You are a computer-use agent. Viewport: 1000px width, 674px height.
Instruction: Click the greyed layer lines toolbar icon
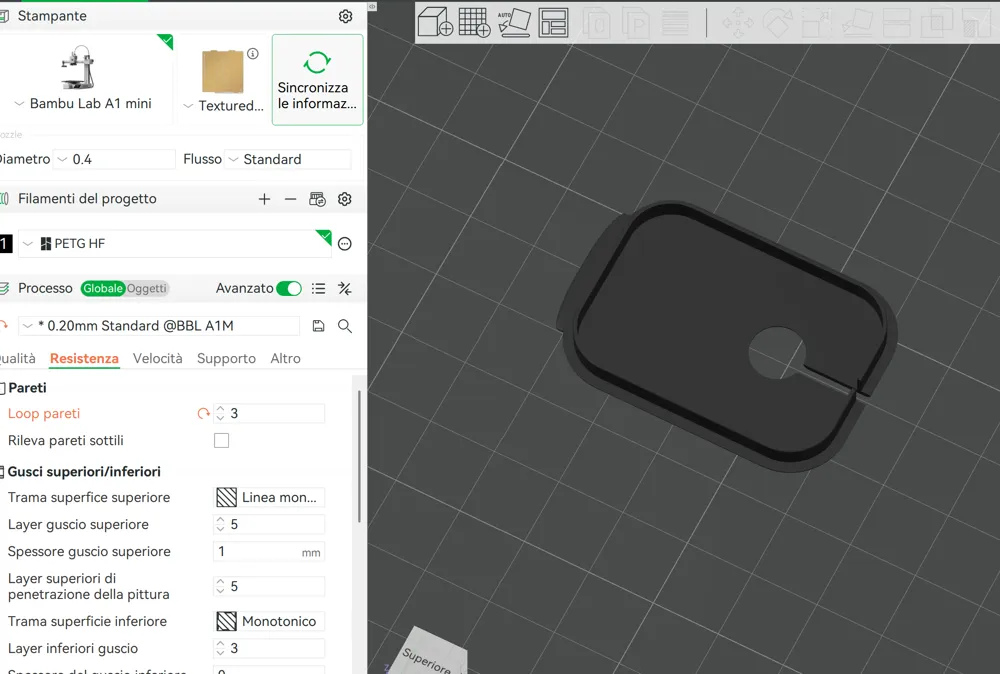tap(675, 23)
